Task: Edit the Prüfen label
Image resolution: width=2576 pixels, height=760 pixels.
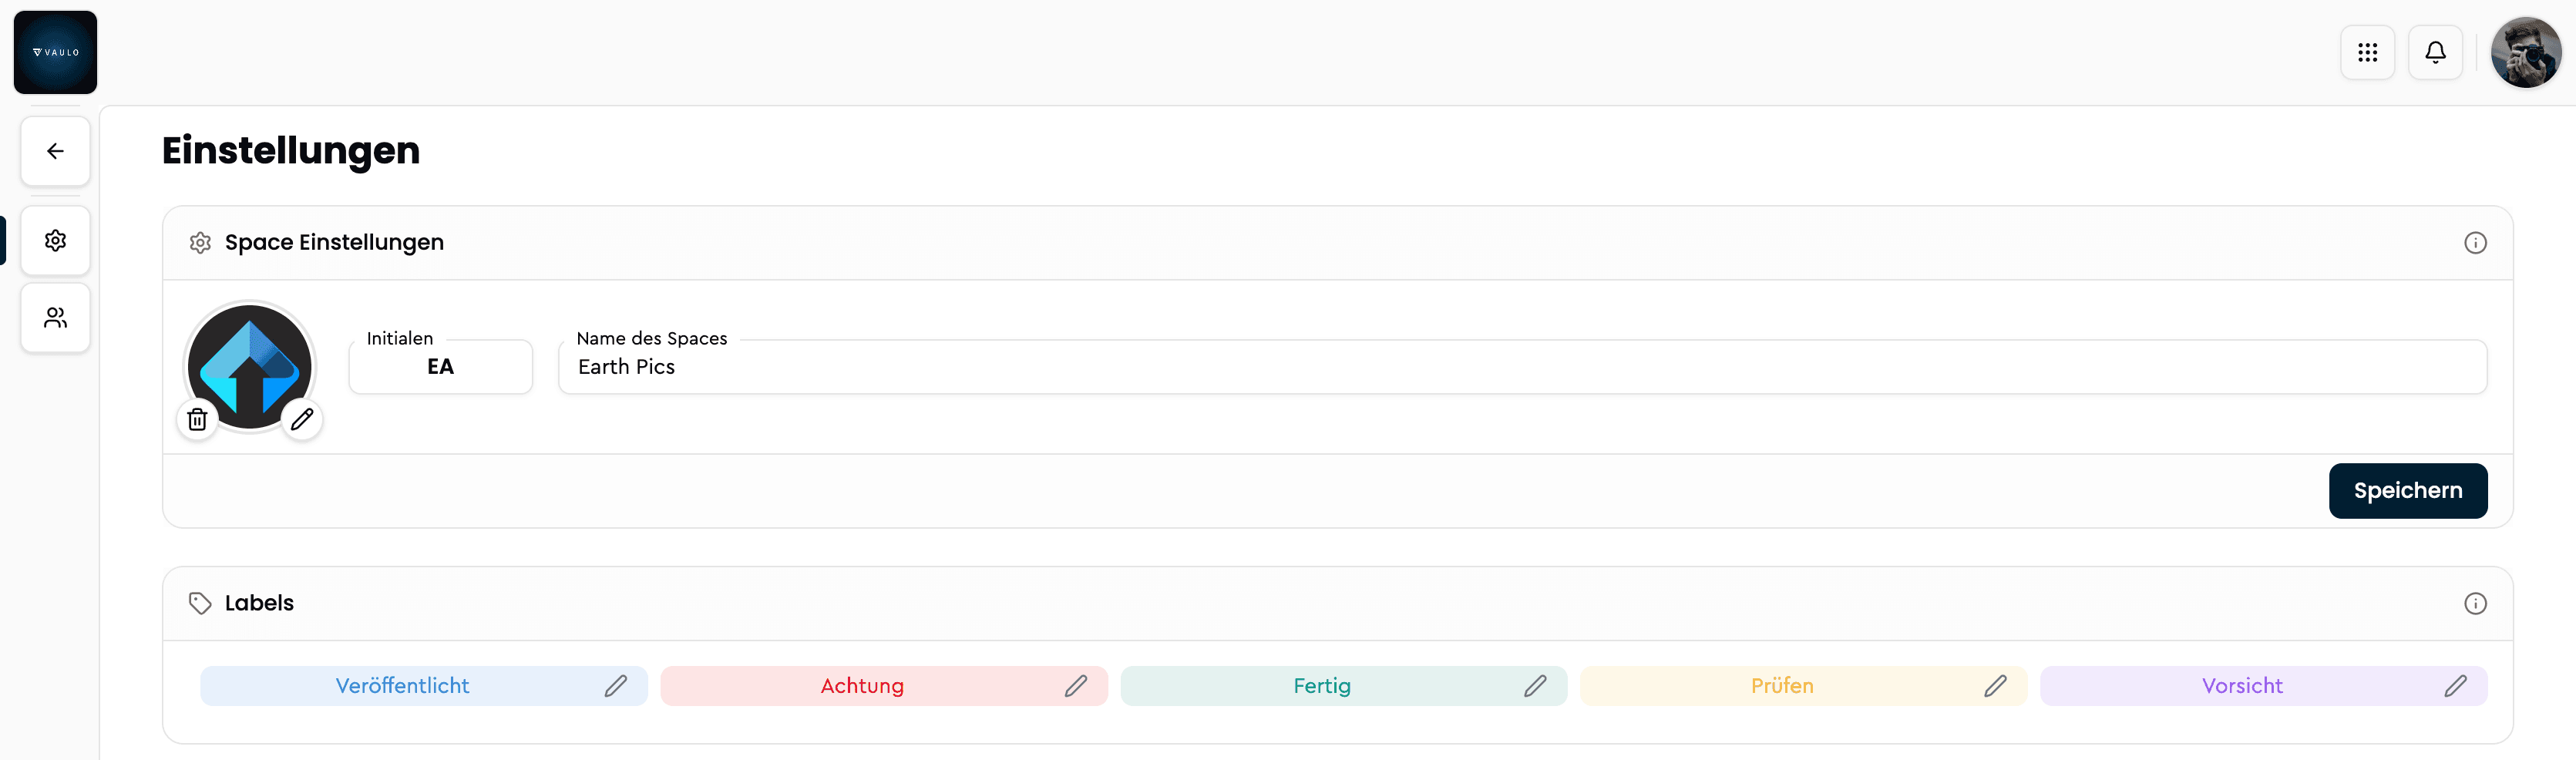Action: pos(1996,686)
